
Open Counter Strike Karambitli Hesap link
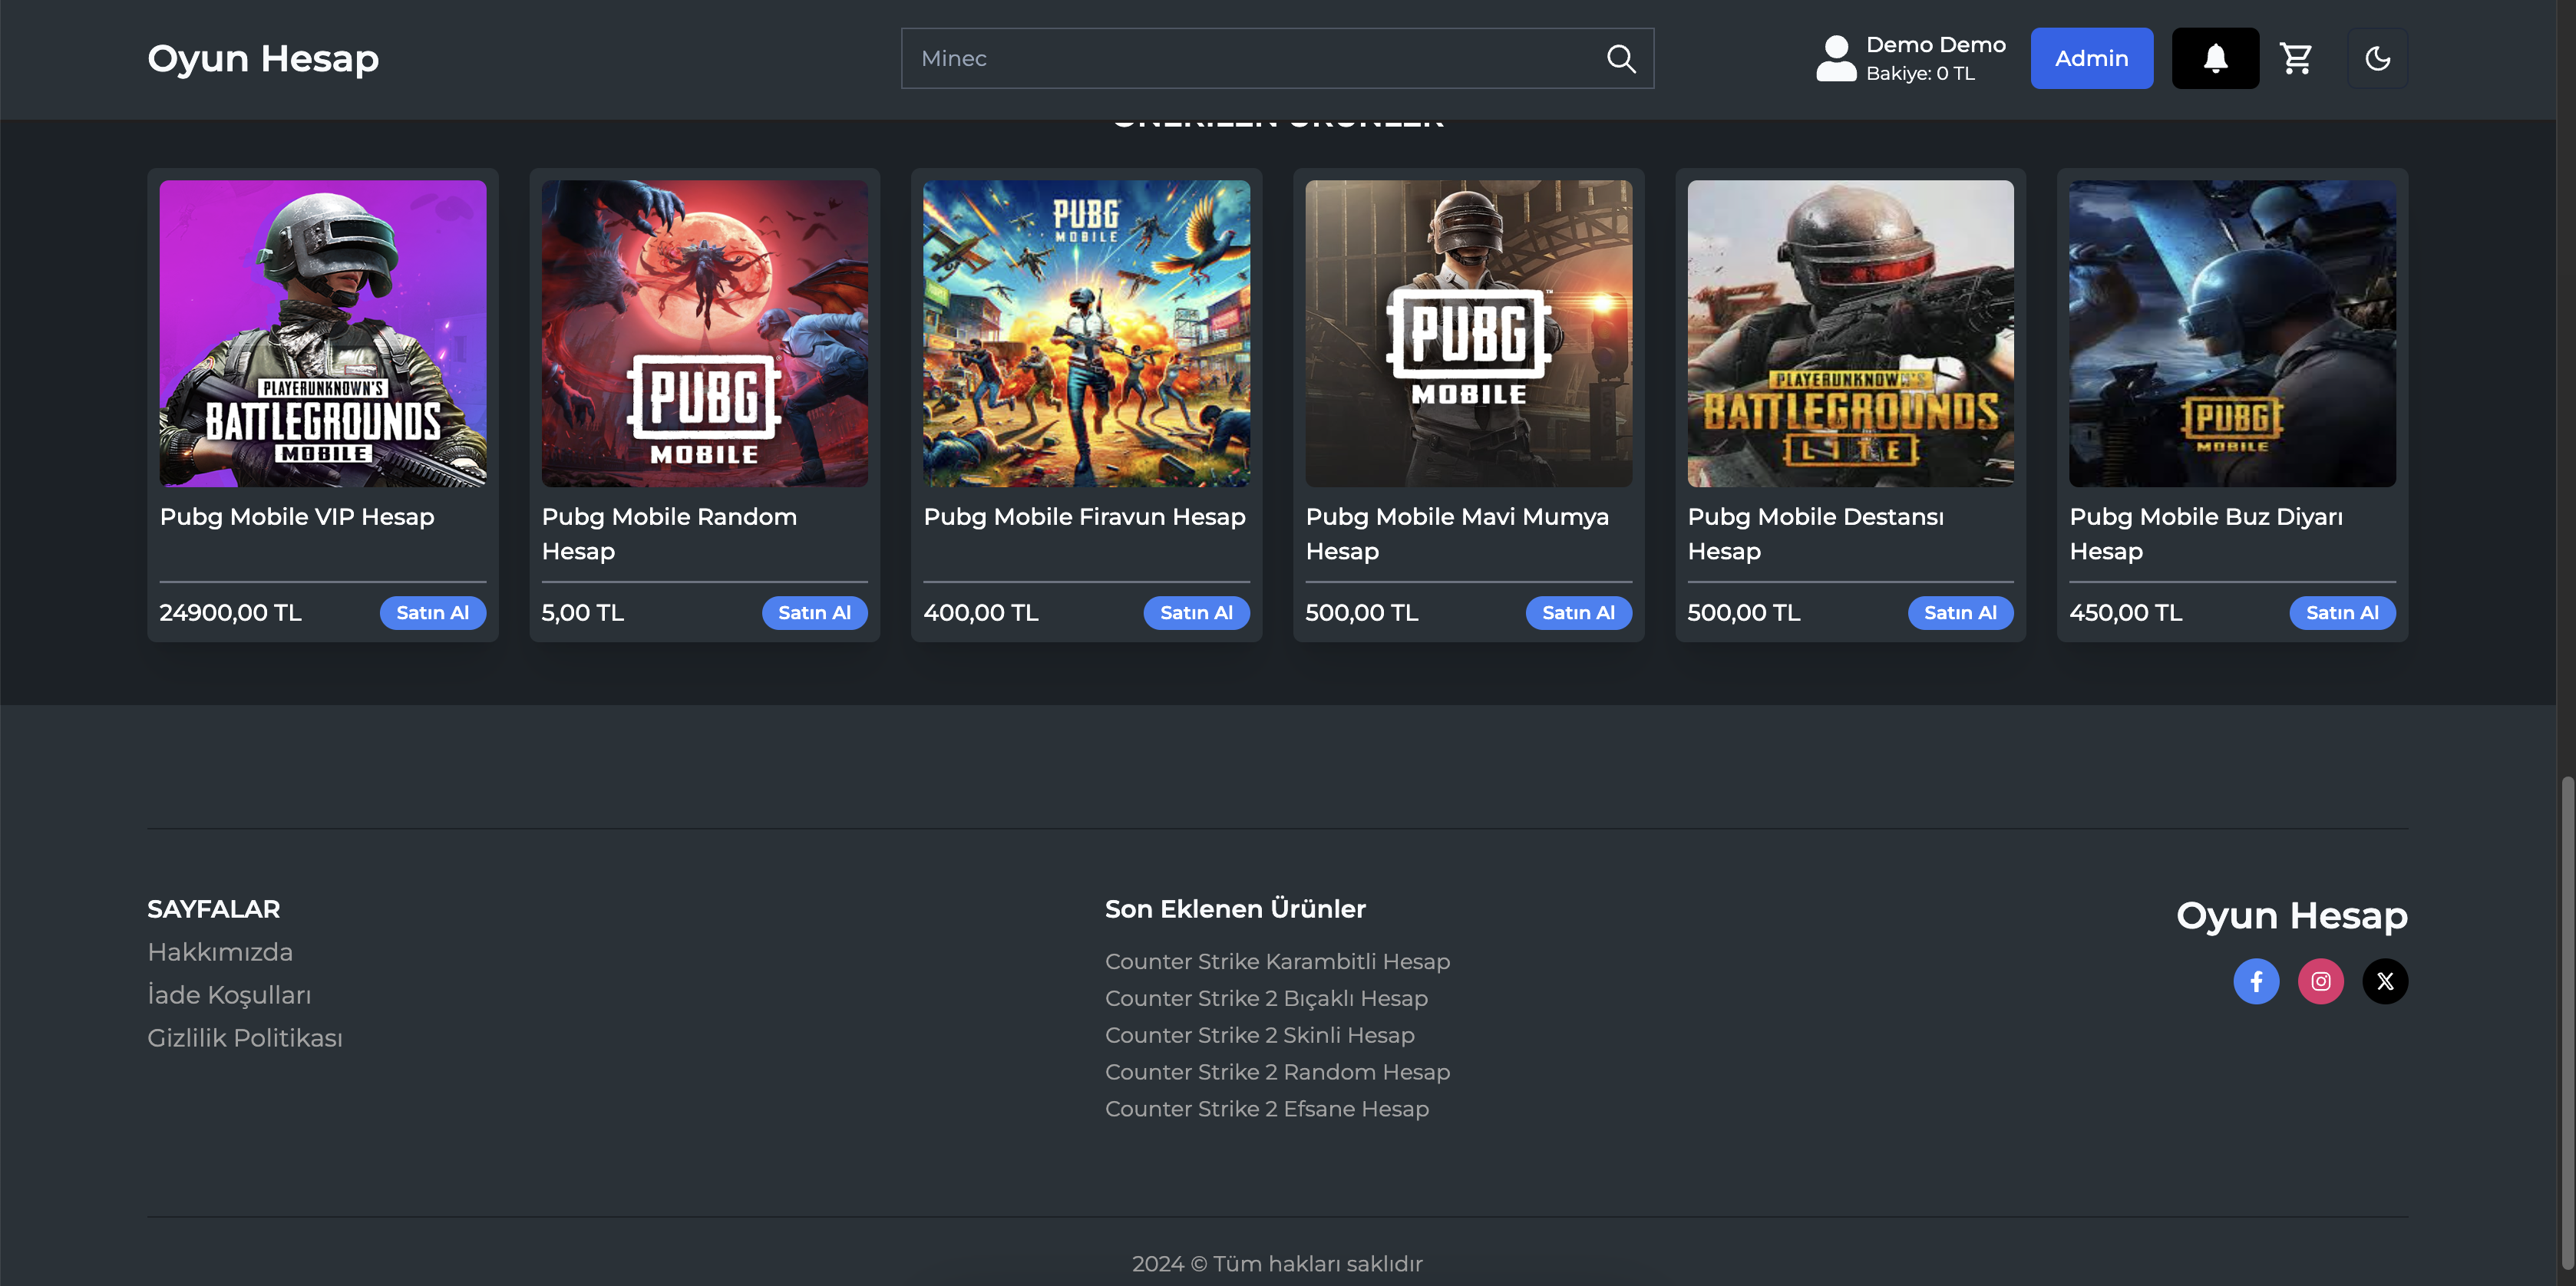click(1277, 961)
